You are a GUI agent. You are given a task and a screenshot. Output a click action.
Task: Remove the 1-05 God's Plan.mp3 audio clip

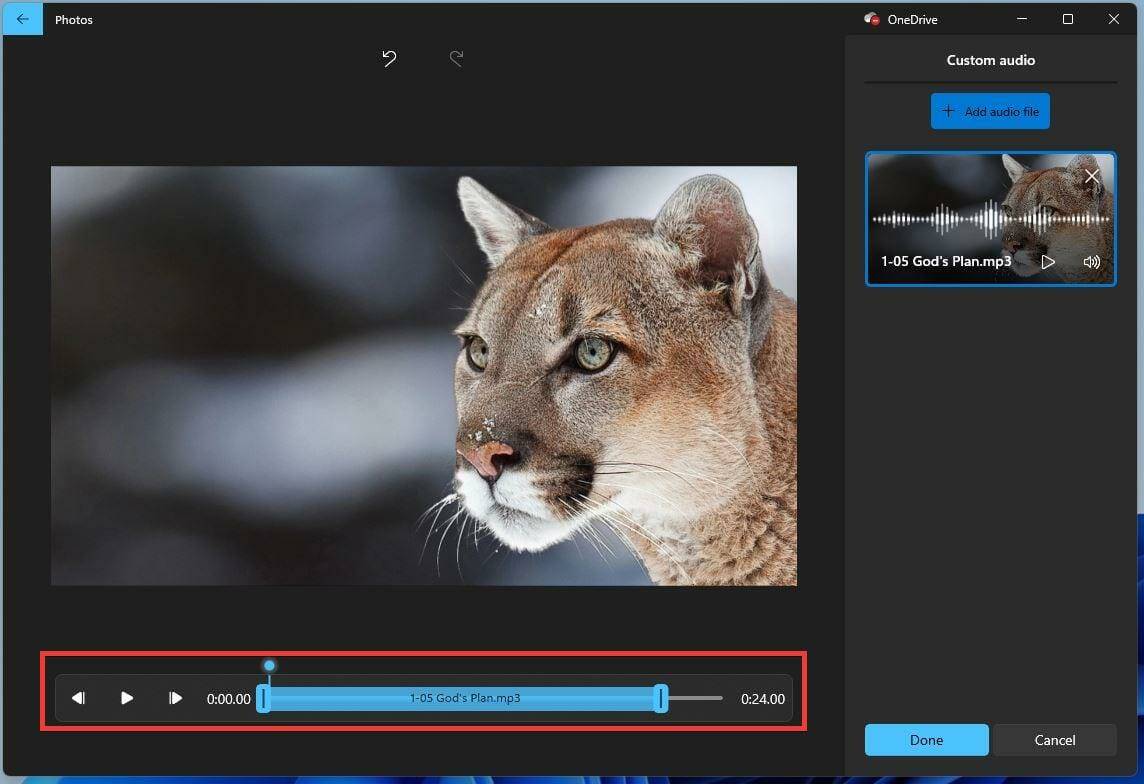[x=1091, y=176]
